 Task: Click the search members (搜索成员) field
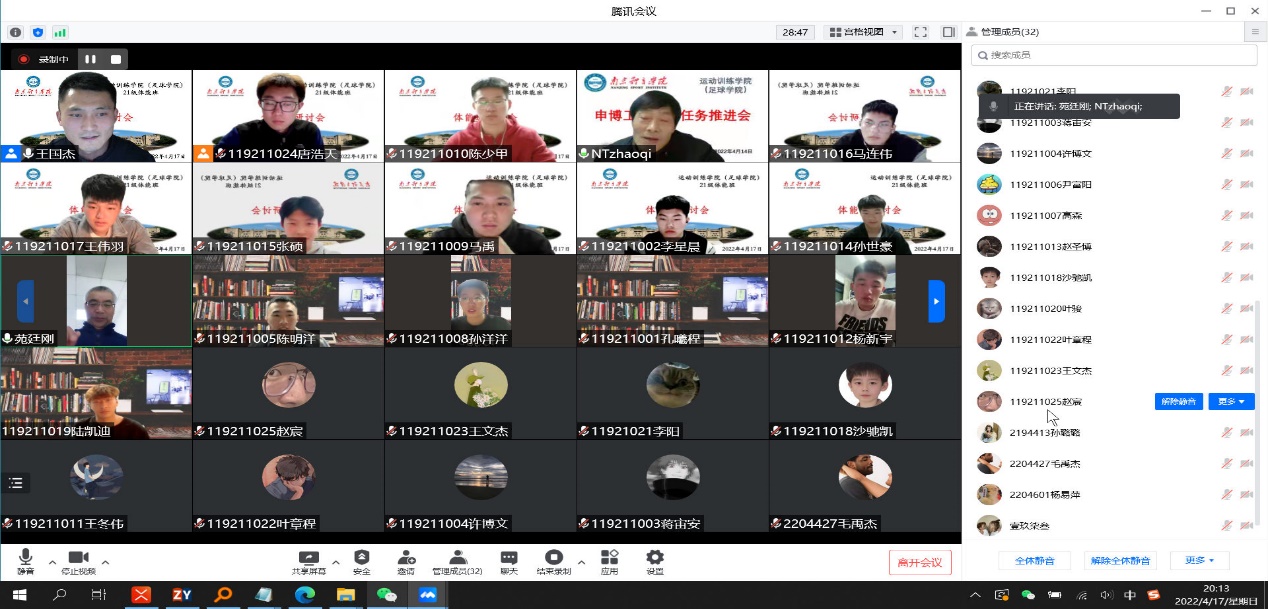pyautogui.click(x=1113, y=55)
